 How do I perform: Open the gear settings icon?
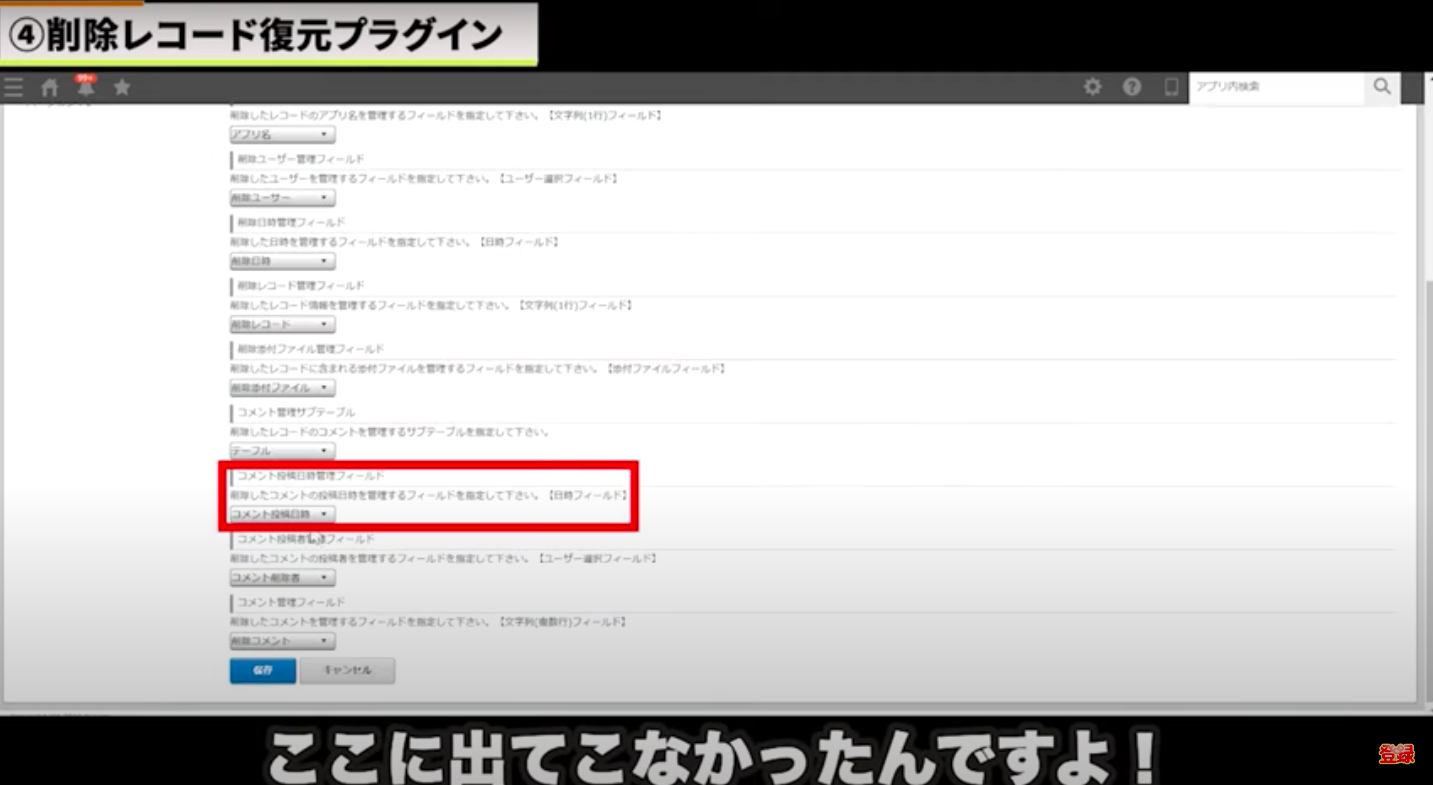(1093, 87)
